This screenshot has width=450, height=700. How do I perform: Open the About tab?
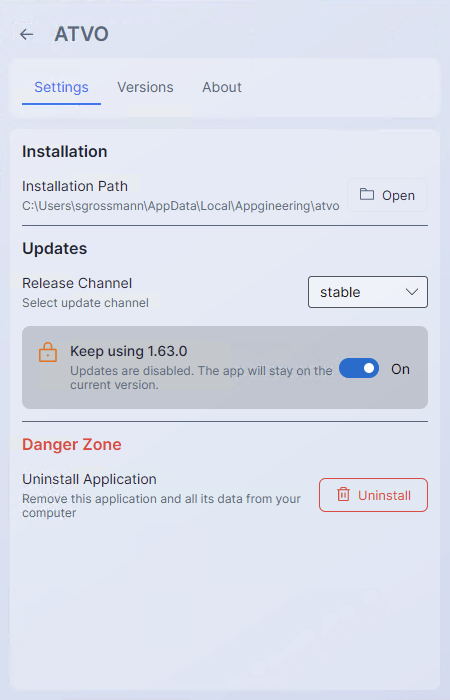pos(222,87)
